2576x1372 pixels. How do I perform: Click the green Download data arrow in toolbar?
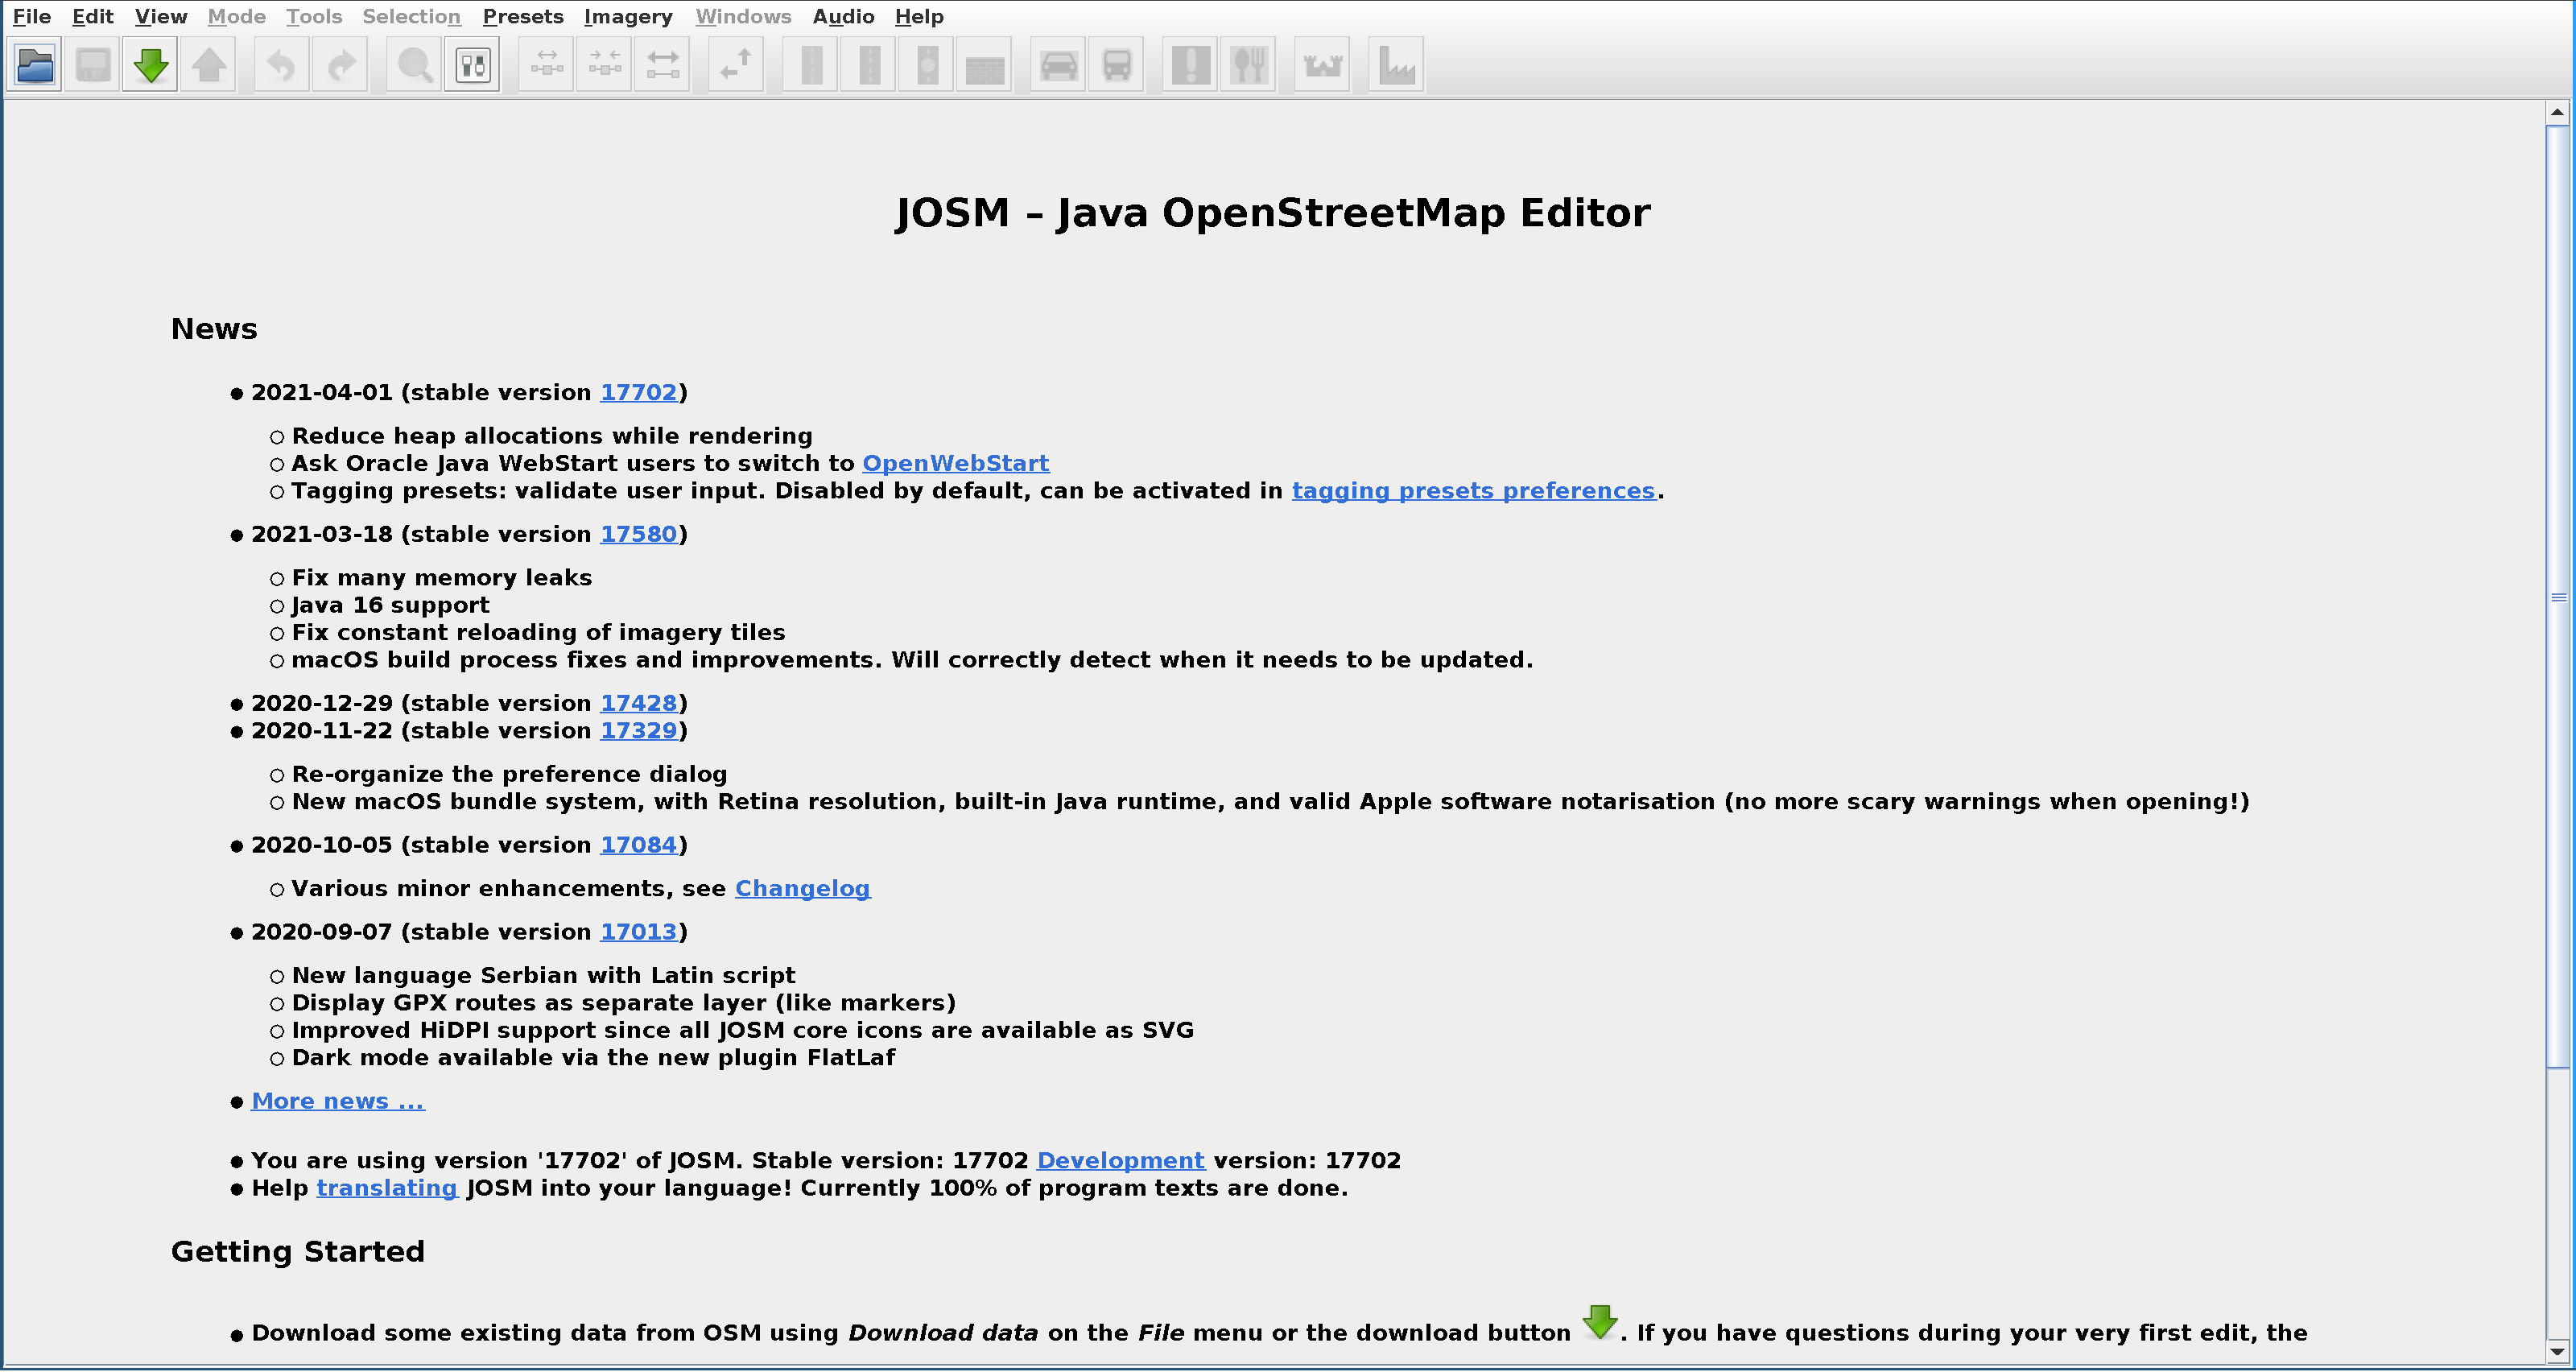(x=150, y=65)
